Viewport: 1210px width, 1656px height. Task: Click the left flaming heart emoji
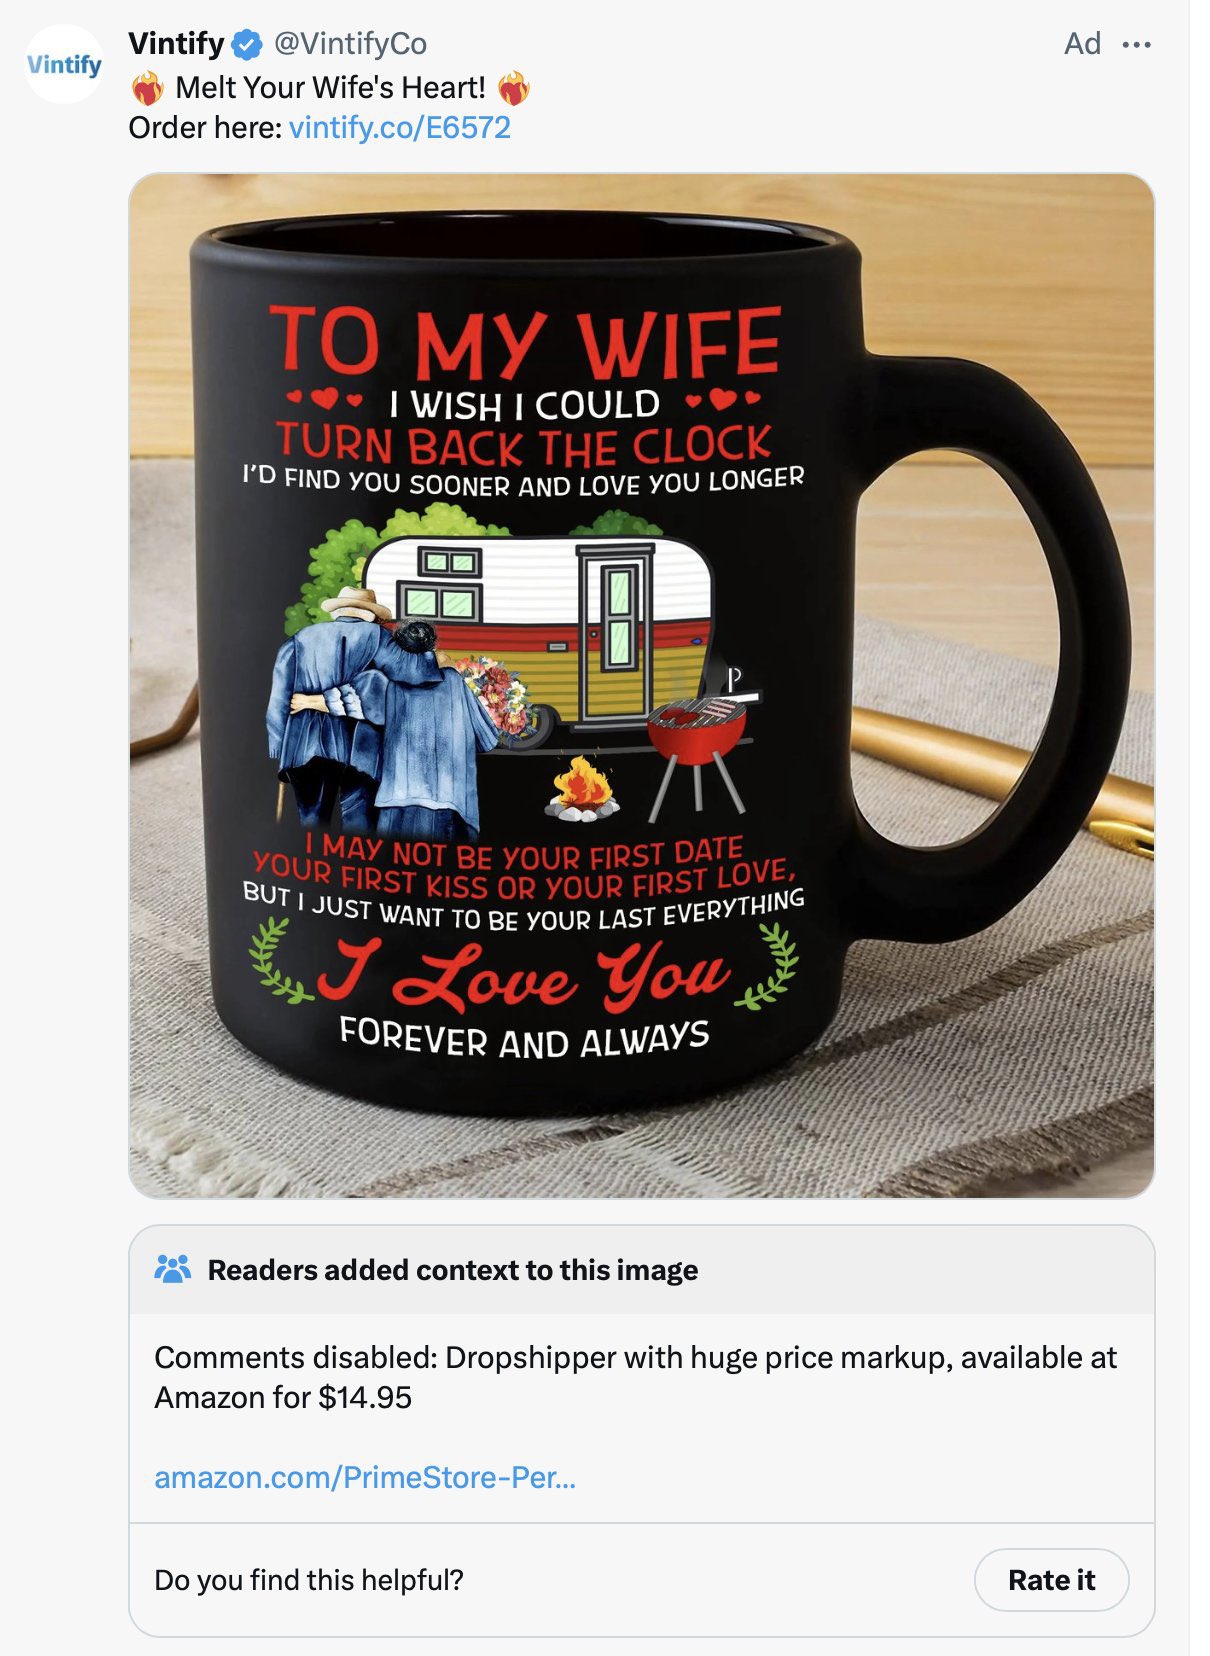click(x=148, y=89)
